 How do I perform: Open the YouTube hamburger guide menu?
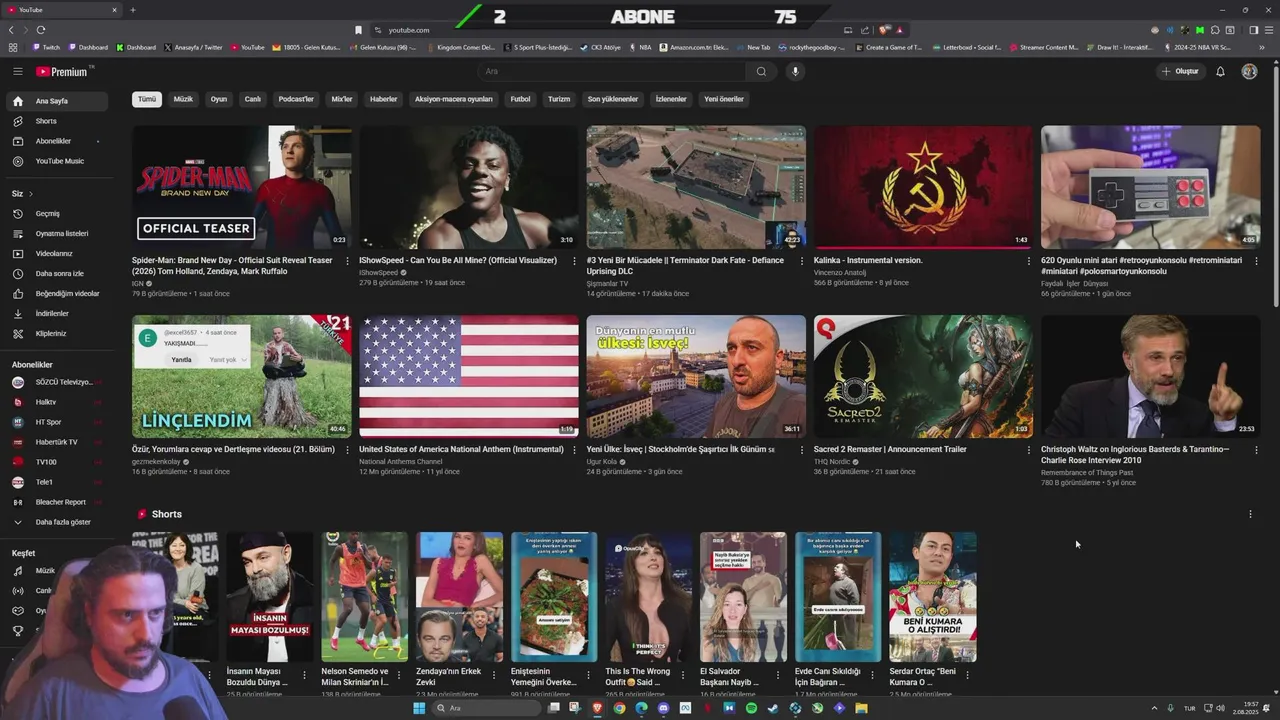click(x=18, y=71)
